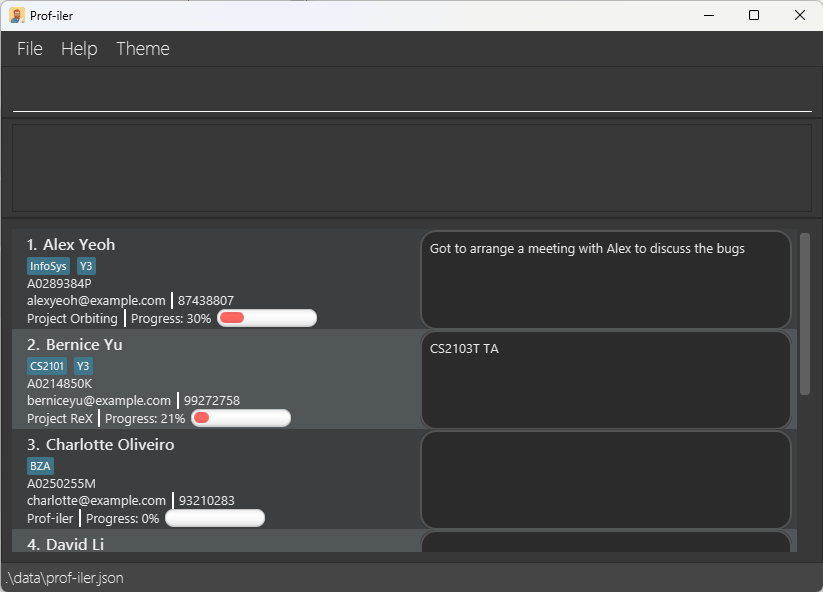Click phone number 99272758

click(x=212, y=400)
